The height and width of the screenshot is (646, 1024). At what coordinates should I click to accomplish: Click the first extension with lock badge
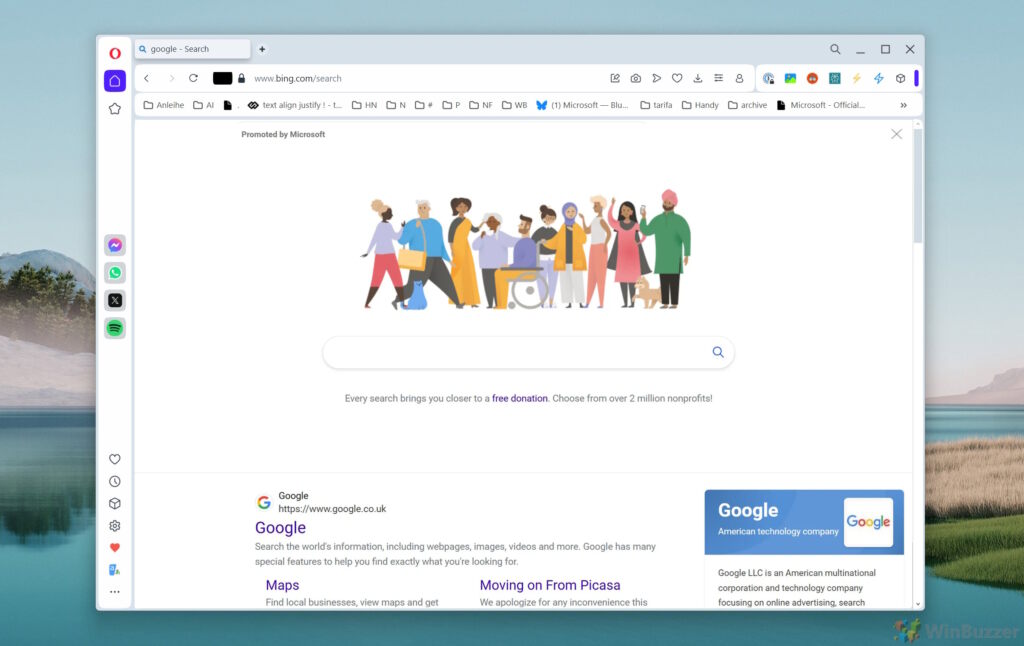tap(769, 78)
